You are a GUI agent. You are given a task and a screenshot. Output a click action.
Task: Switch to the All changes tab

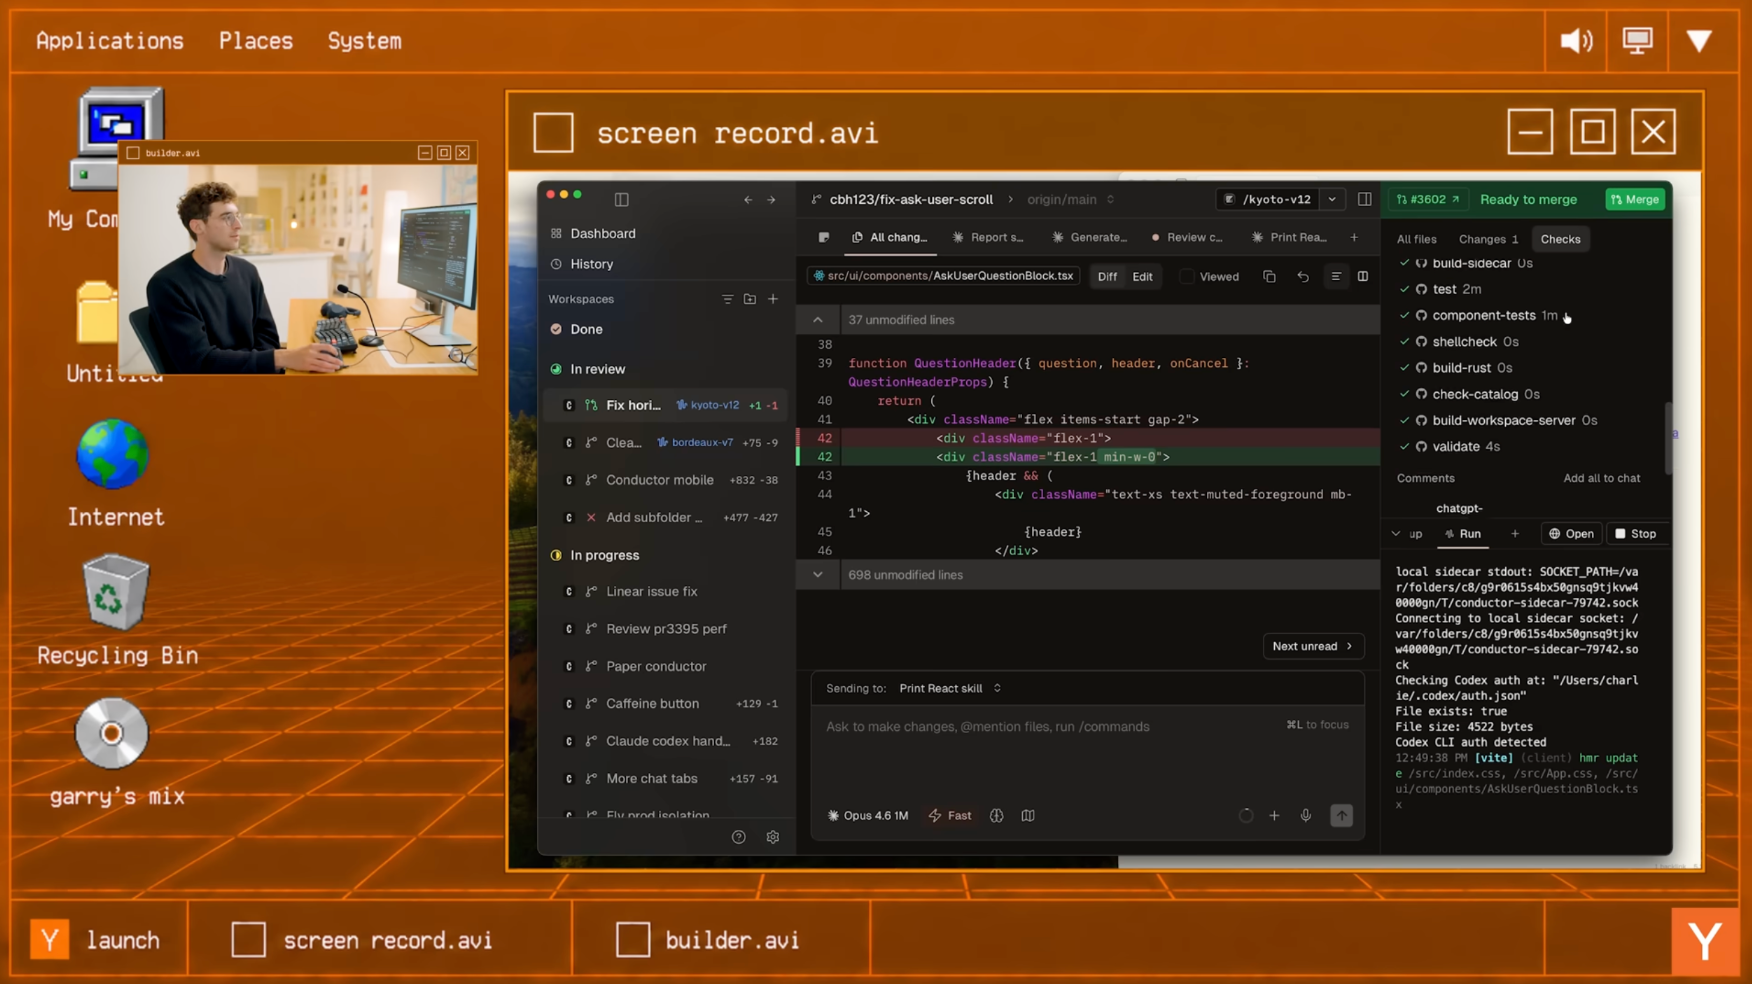(x=890, y=237)
